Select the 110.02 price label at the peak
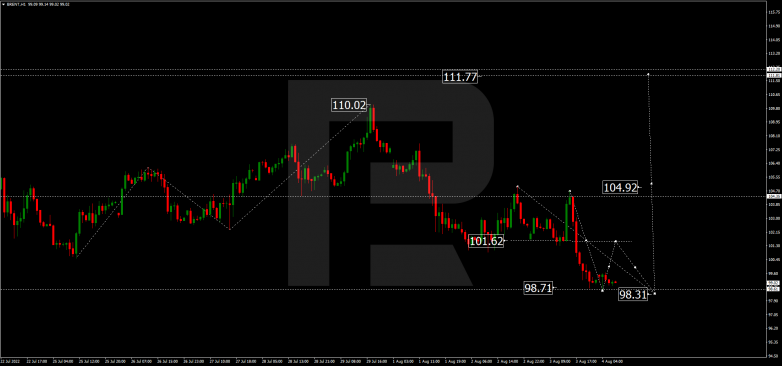The height and width of the screenshot is (366, 782). pyautogui.click(x=349, y=105)
